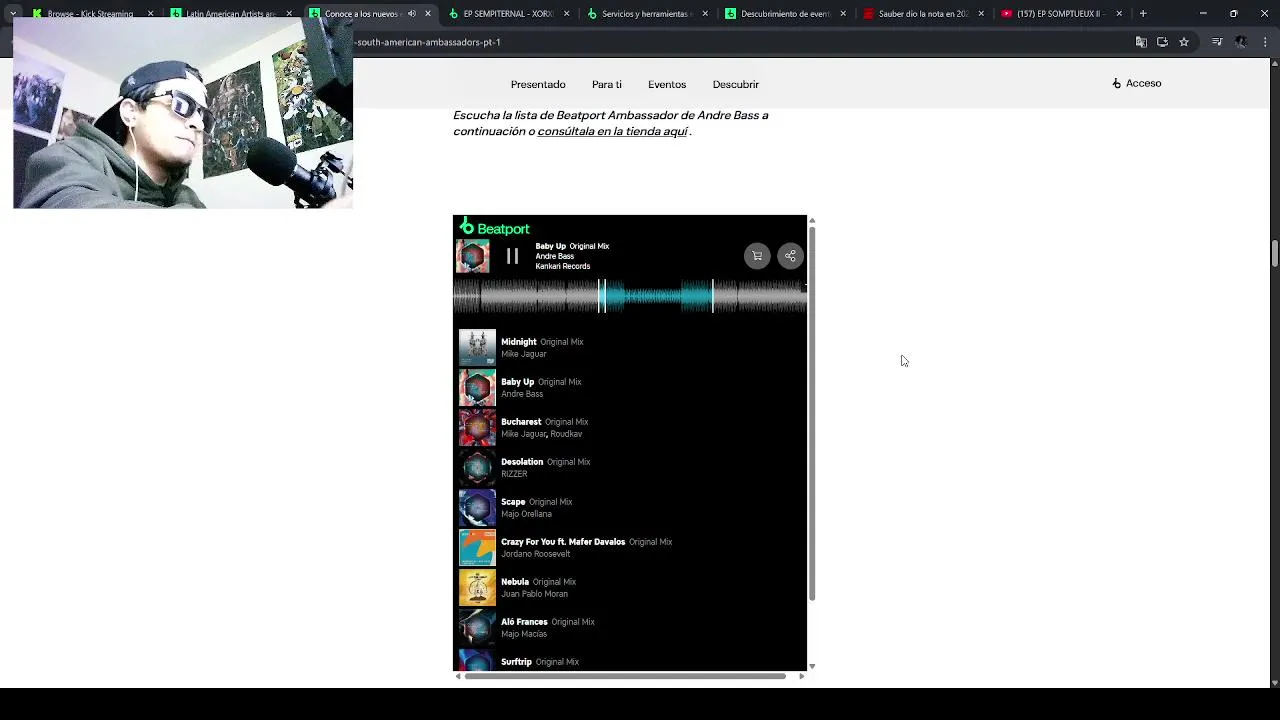Click the page's main vertical scrollbar thumb
The height and width of the screenshot is (720, 1280).
click(1274, 253)
